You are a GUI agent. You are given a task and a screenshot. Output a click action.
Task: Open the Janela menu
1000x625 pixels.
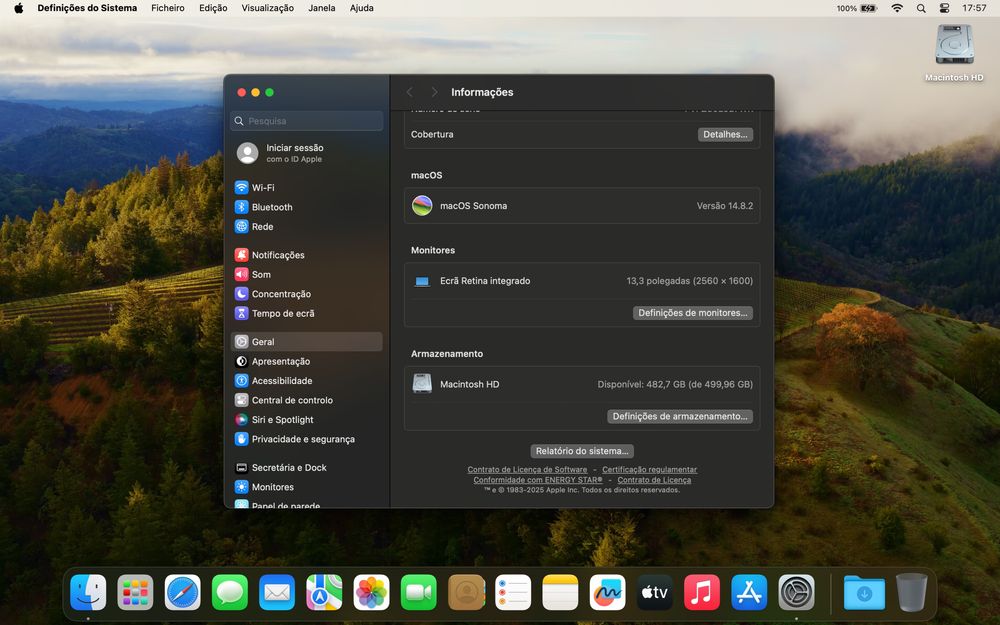click(x=321, y=8)
